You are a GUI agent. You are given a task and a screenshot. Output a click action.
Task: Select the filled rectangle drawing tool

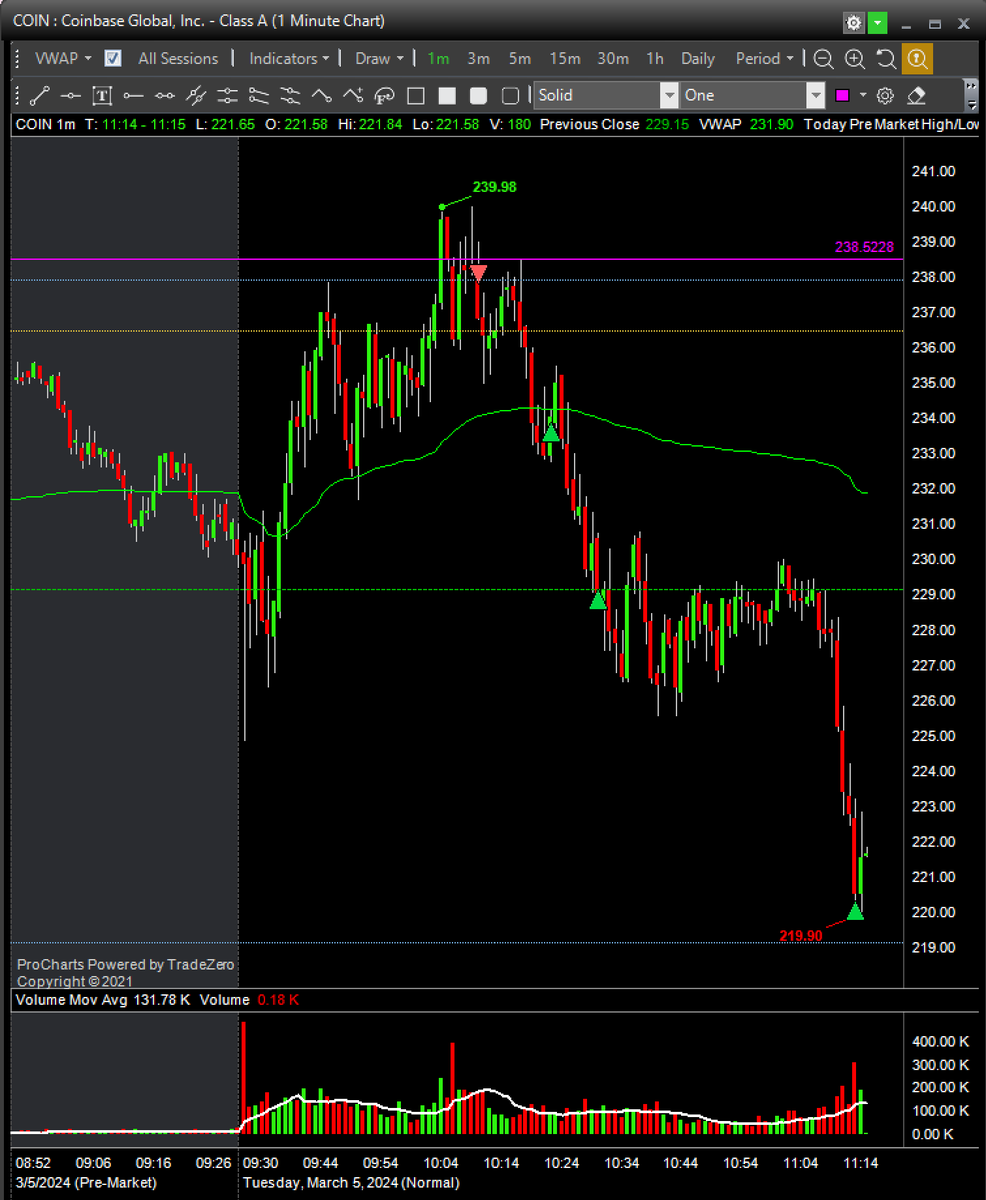pyautogui.click(x=446, y=95)
